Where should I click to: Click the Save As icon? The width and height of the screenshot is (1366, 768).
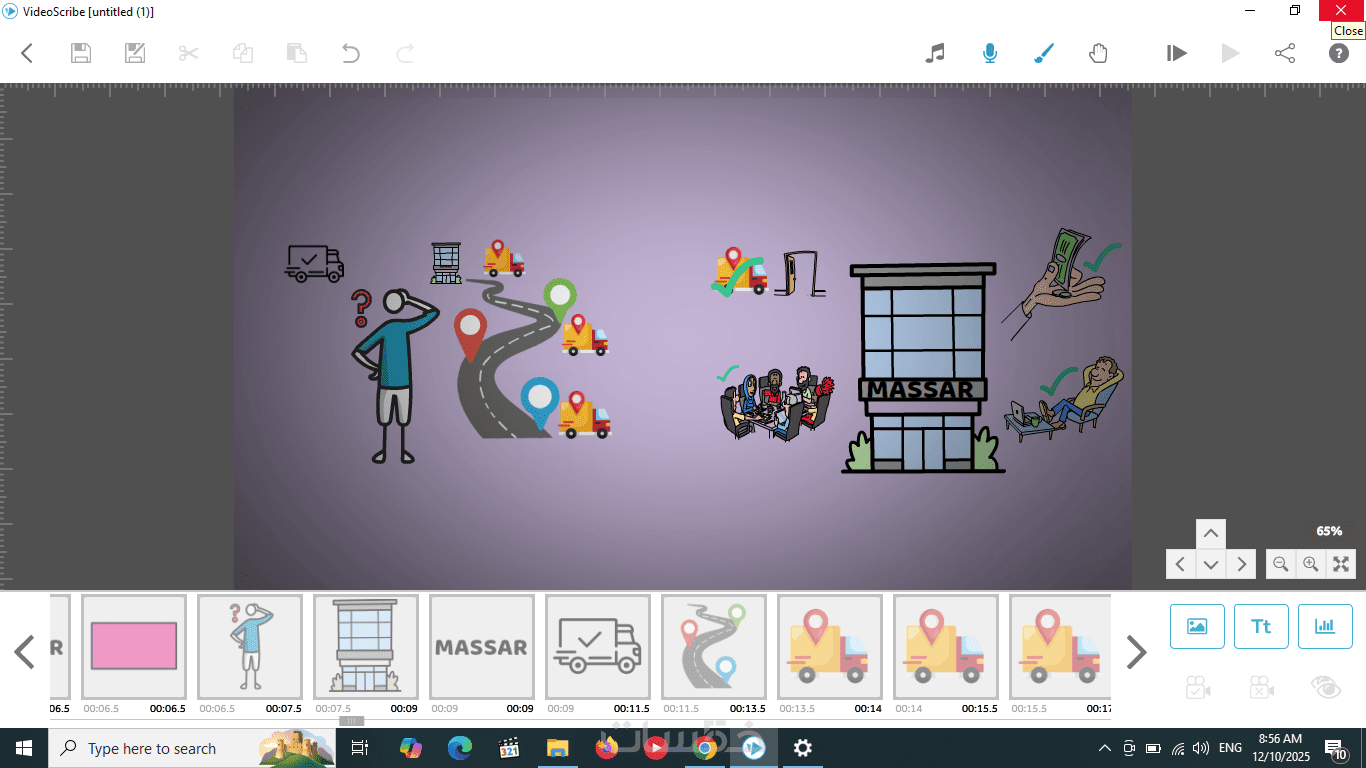coord(135,53)
